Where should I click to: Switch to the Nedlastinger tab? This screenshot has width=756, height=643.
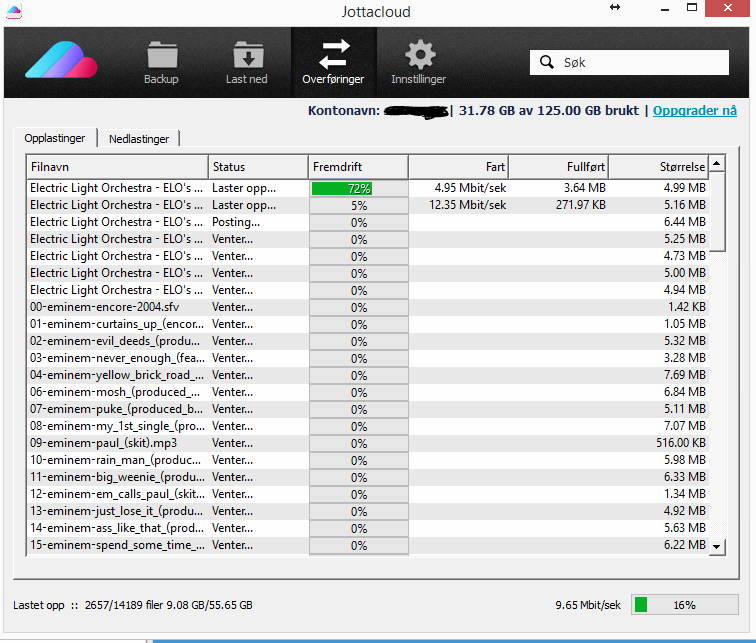pyautogui.click(x=139, y=139)
